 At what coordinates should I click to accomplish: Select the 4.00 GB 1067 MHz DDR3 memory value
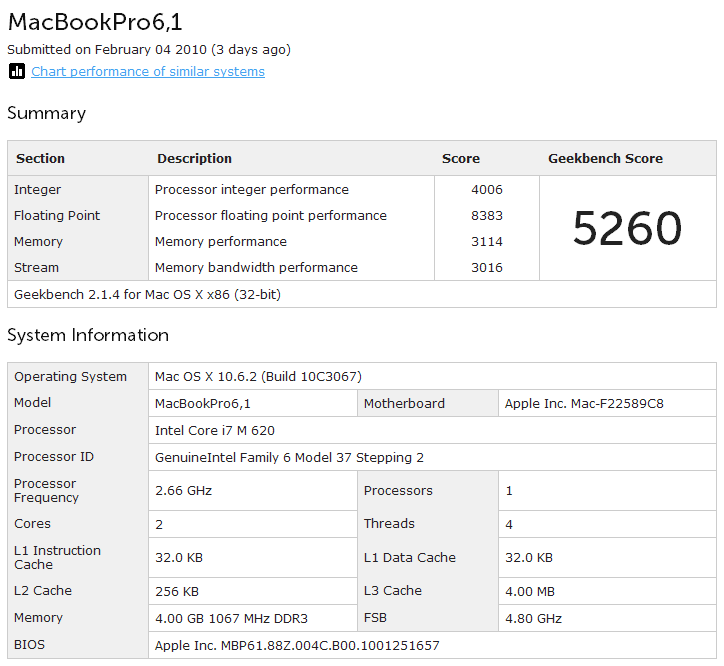[231, 618]
